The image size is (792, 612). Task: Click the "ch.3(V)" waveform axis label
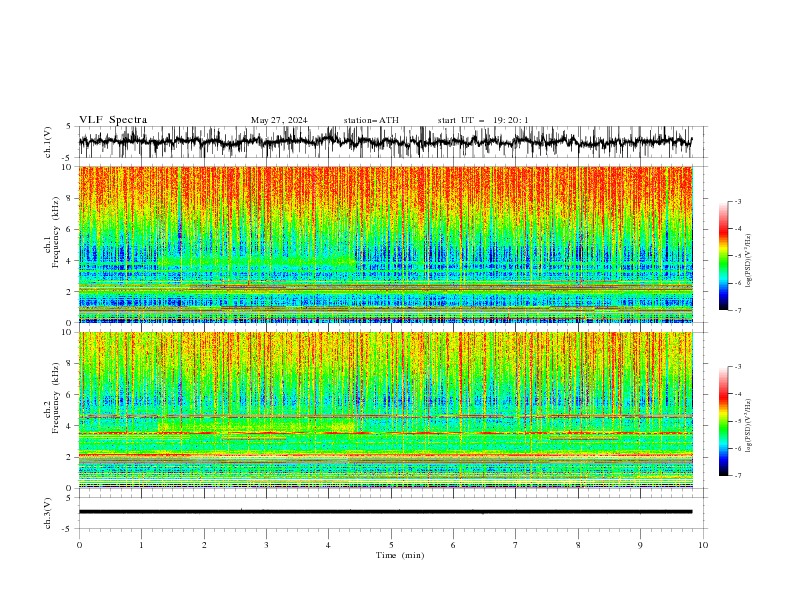[48, 513]
